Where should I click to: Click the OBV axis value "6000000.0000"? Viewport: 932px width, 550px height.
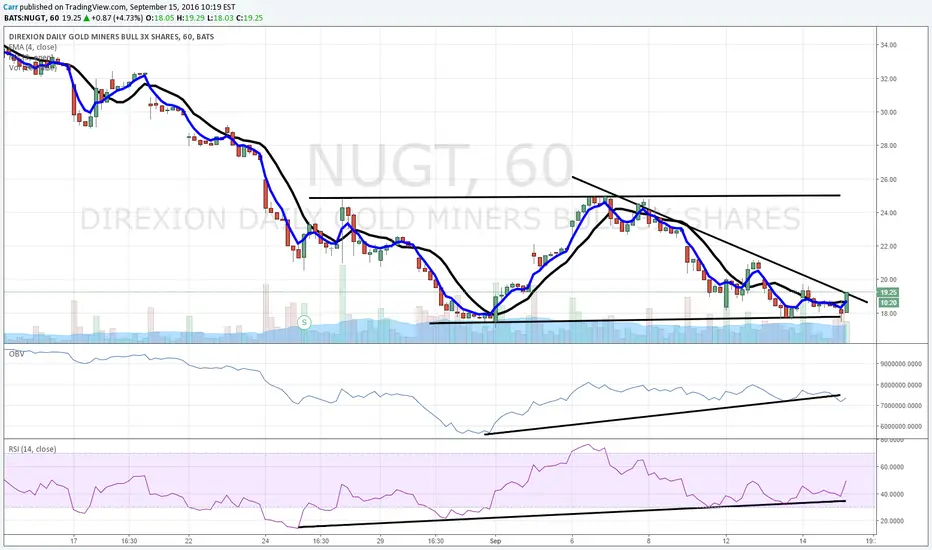pos(902,427)
